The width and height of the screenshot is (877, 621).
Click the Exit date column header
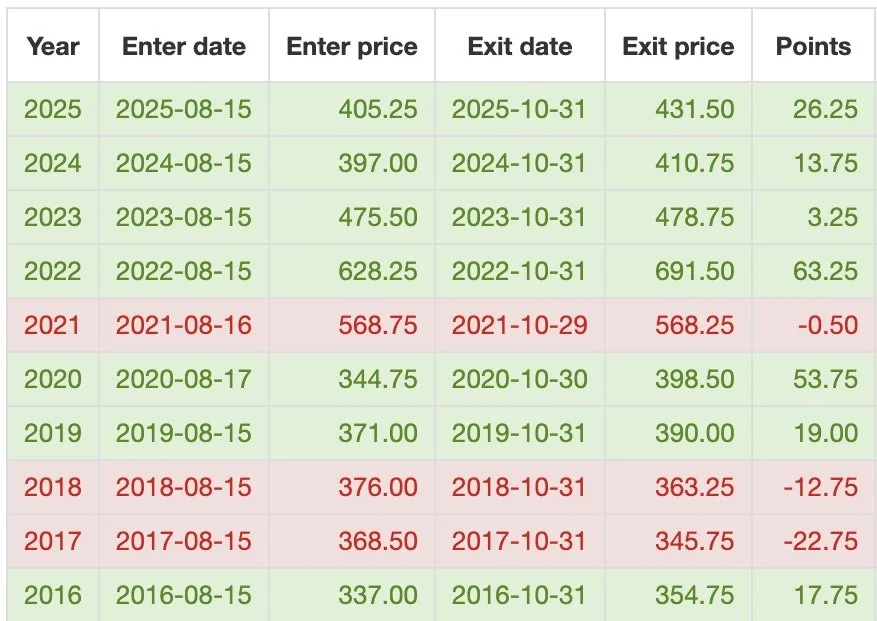point(520,46)
